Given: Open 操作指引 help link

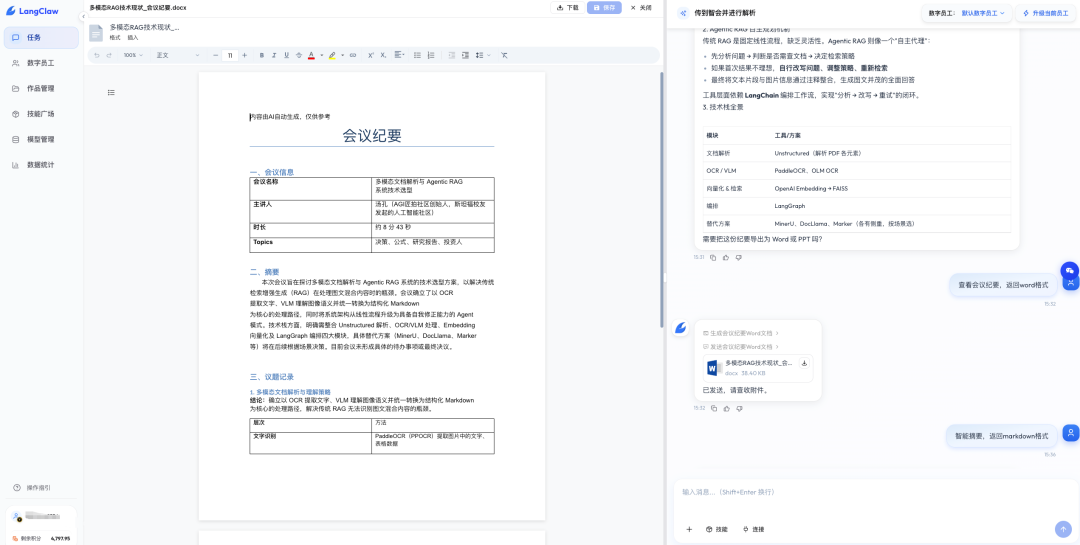Looking at the screenshot, I should [32, 487].
